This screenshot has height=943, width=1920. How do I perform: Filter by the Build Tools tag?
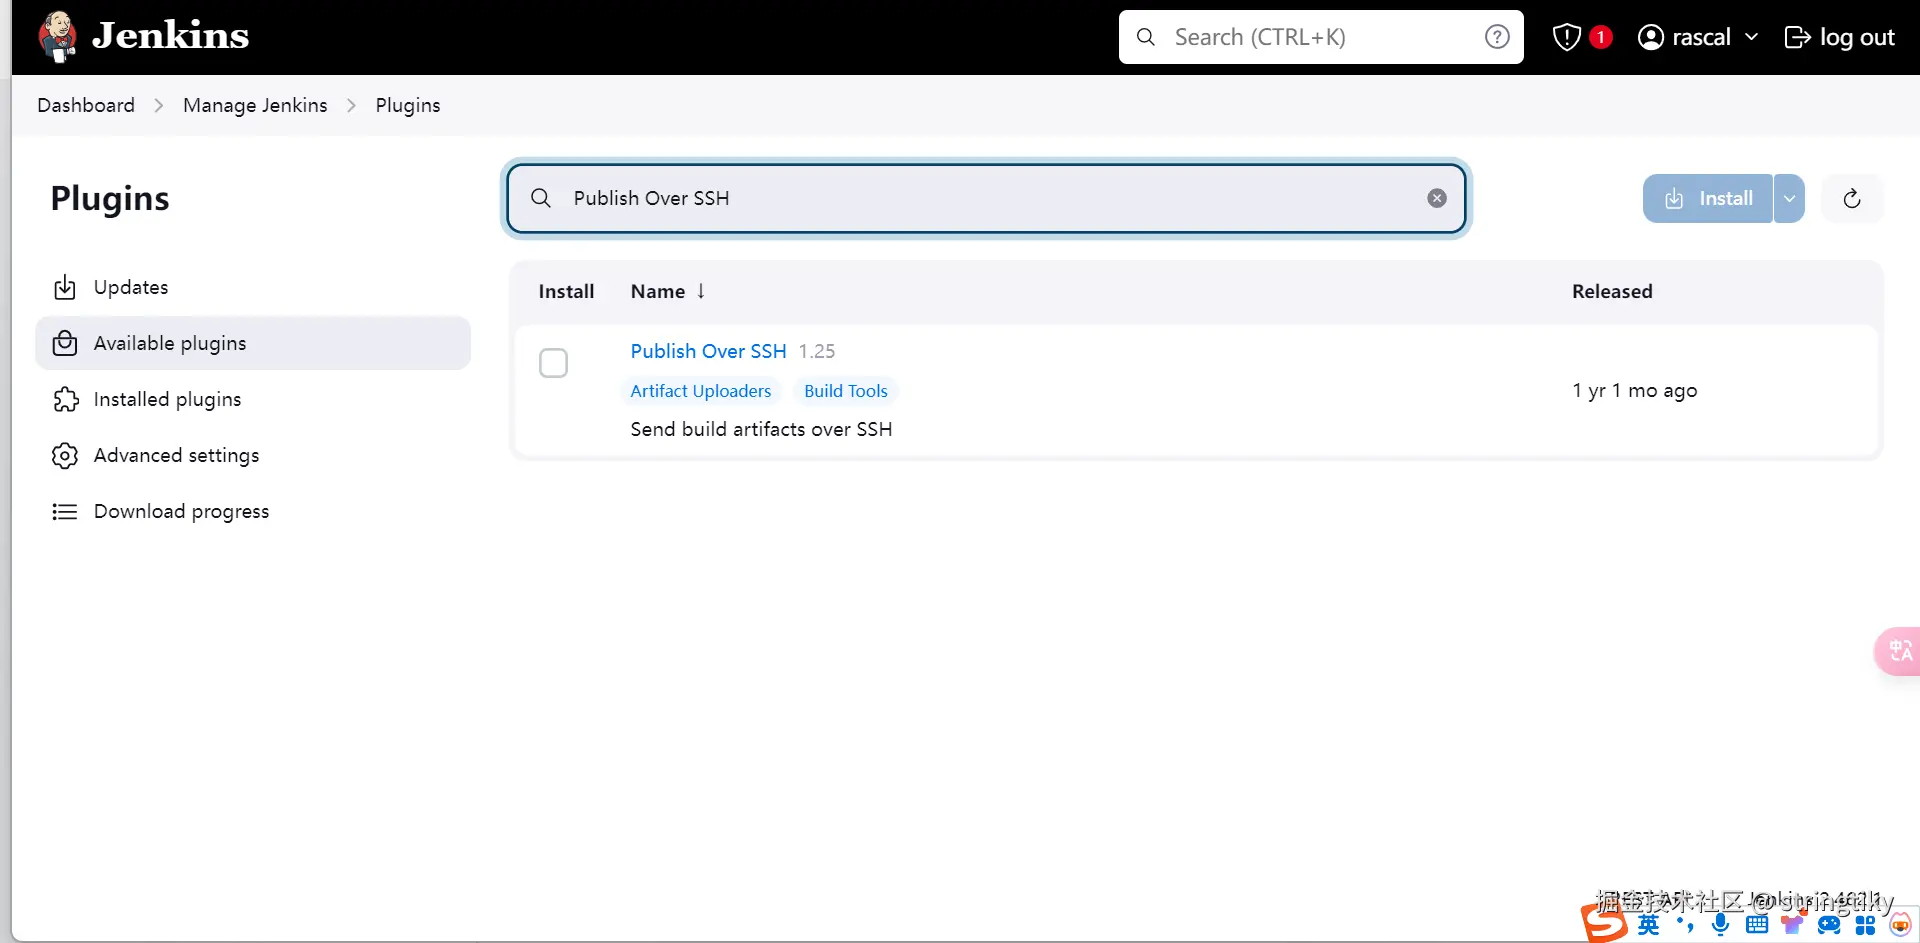pyautogui.click(x=846, y=391)
